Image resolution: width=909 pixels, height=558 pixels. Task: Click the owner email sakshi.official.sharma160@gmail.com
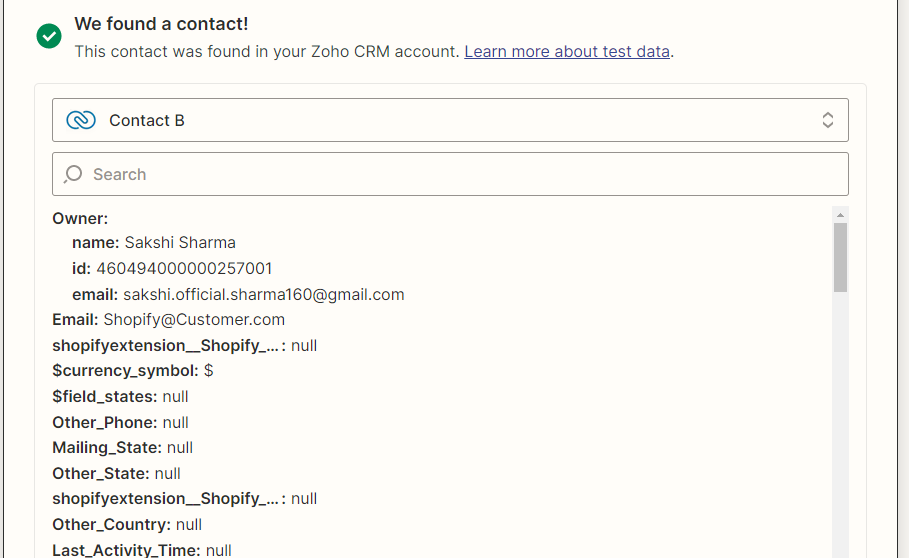point(264,294)
